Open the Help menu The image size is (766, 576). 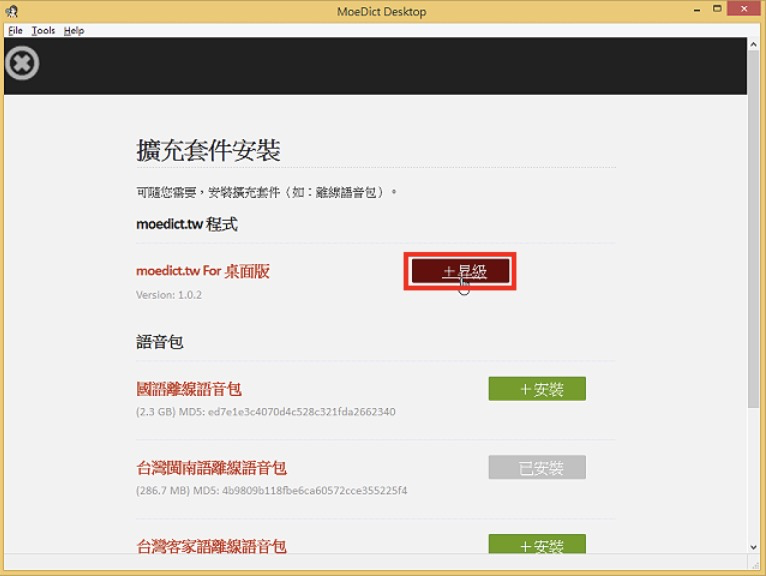(74, 30)
